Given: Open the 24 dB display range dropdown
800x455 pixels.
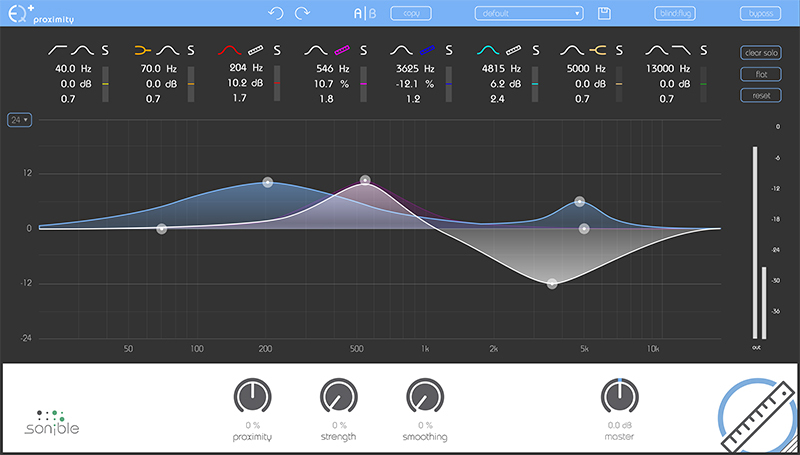Looking at the screenshot, I should click(18, 120).
